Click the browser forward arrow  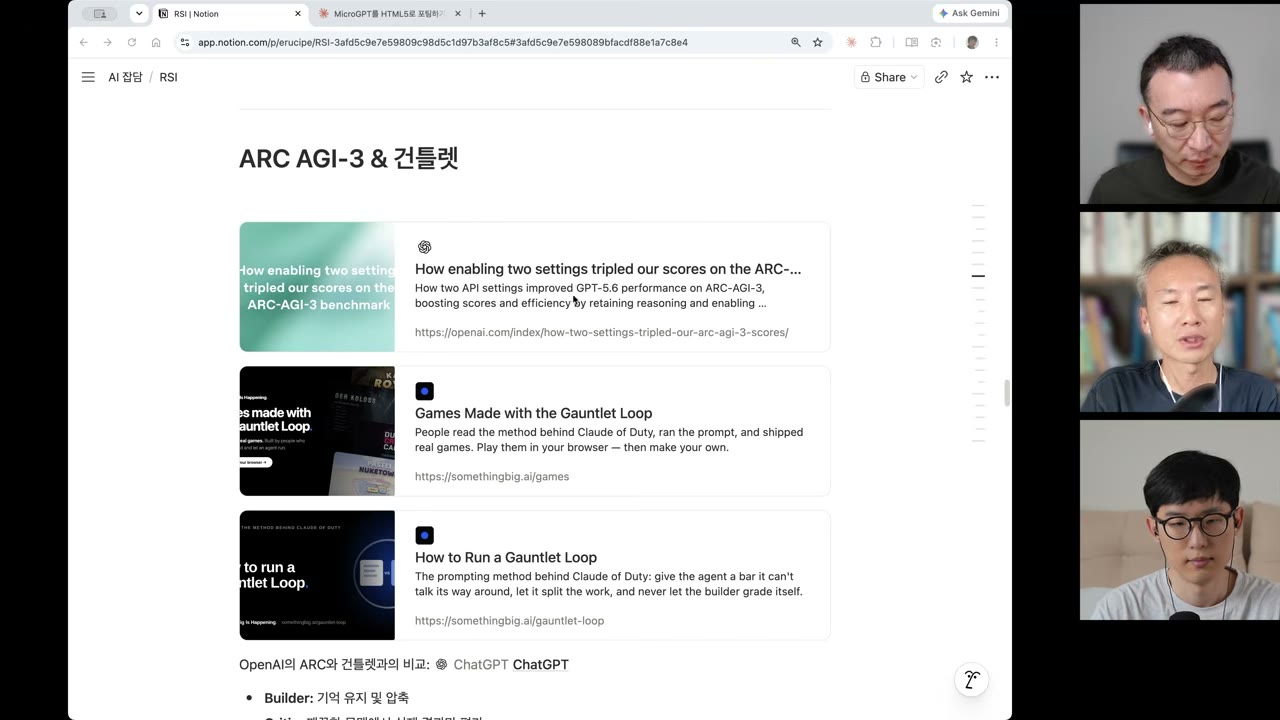[x=107, y=42]
